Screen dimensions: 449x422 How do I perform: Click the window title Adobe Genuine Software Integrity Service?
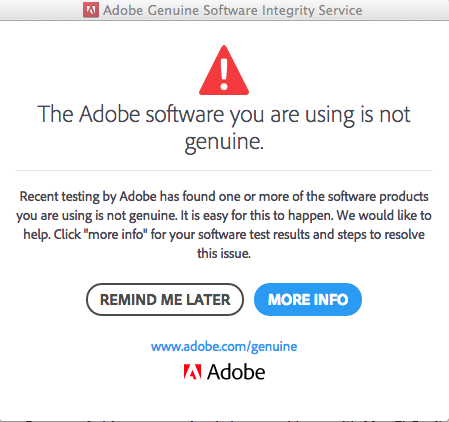(x=233, y=10)
